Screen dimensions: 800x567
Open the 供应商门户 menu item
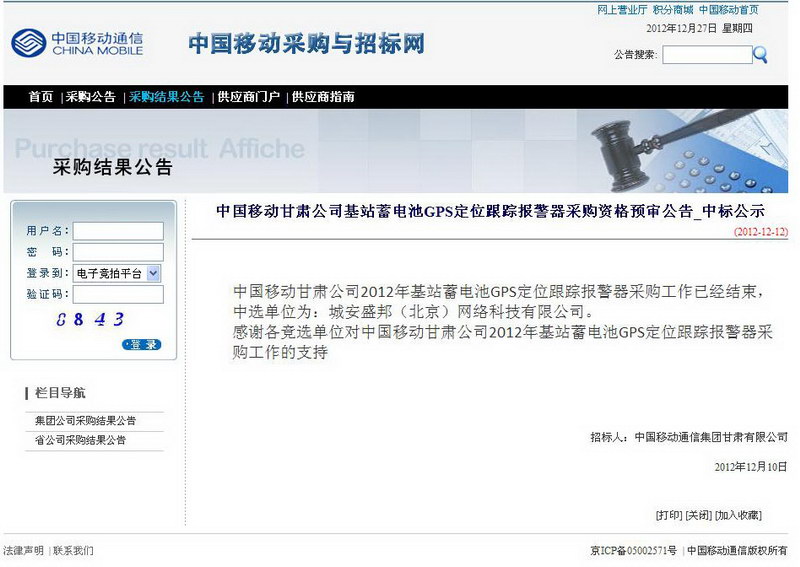click(x=248, y=96)
